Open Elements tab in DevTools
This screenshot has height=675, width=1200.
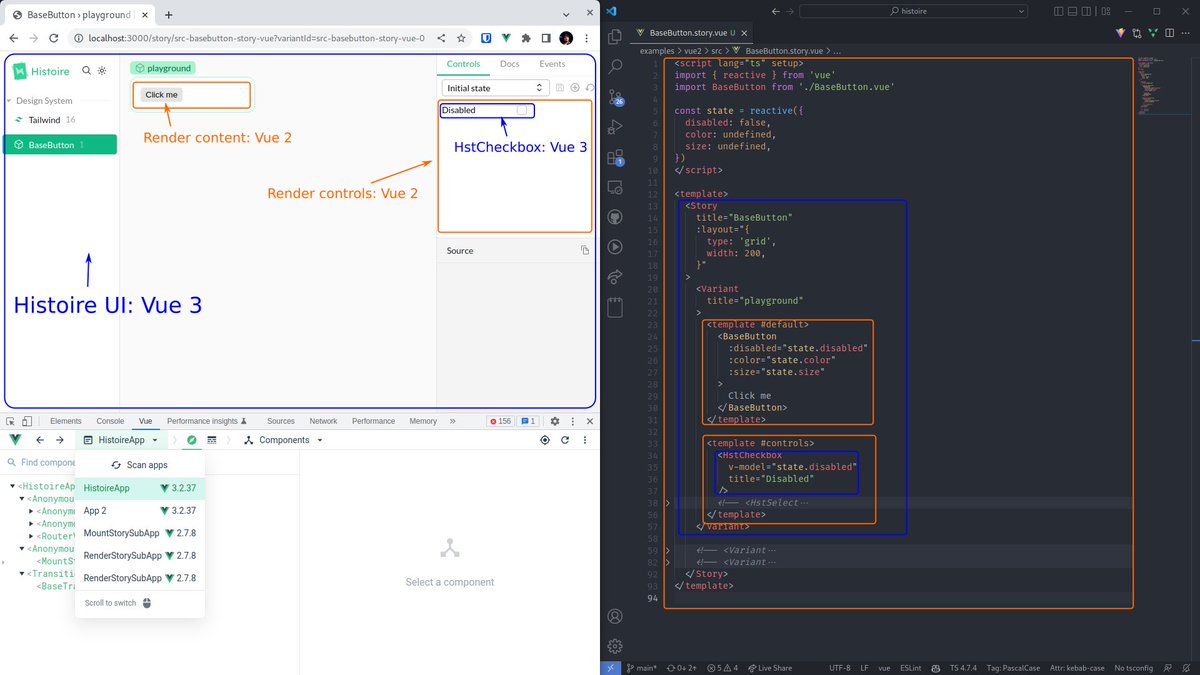(66, 421)
